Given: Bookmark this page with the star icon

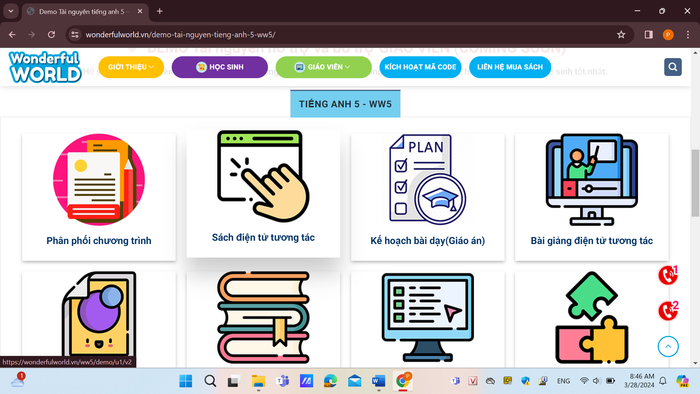Looking at the screenshot, I should [x=621, y=34].
